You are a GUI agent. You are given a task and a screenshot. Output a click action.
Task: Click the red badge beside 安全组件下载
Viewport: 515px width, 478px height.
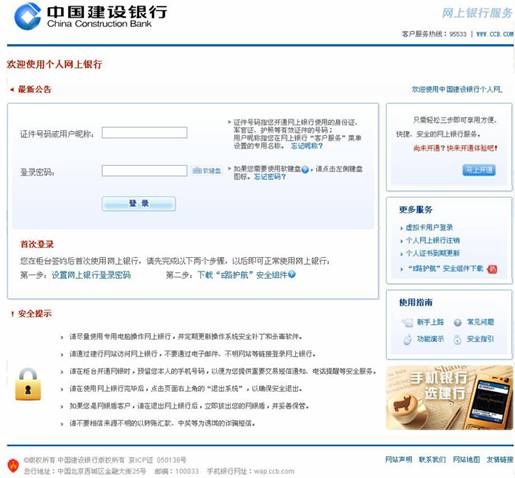coord(492,269)
